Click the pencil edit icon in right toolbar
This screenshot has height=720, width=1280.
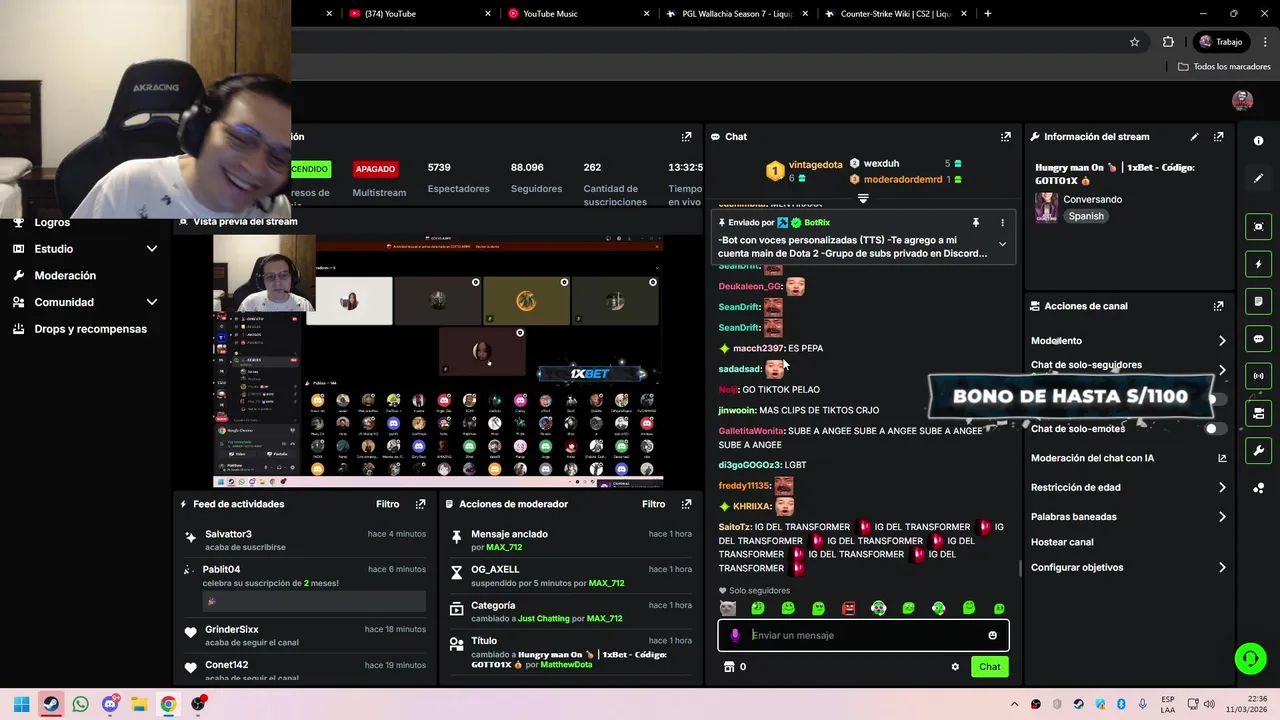coord(1258,178)
